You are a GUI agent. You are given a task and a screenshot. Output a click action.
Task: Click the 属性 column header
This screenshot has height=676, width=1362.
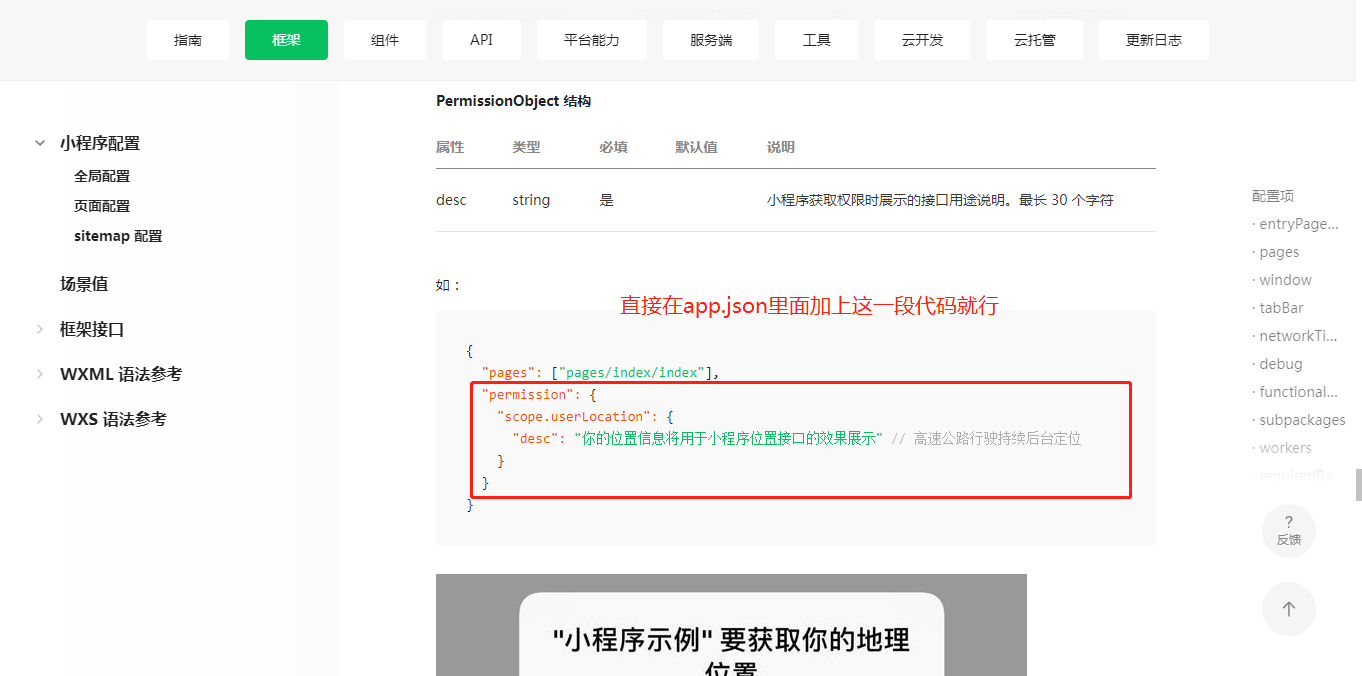click(x=450, y=147)
